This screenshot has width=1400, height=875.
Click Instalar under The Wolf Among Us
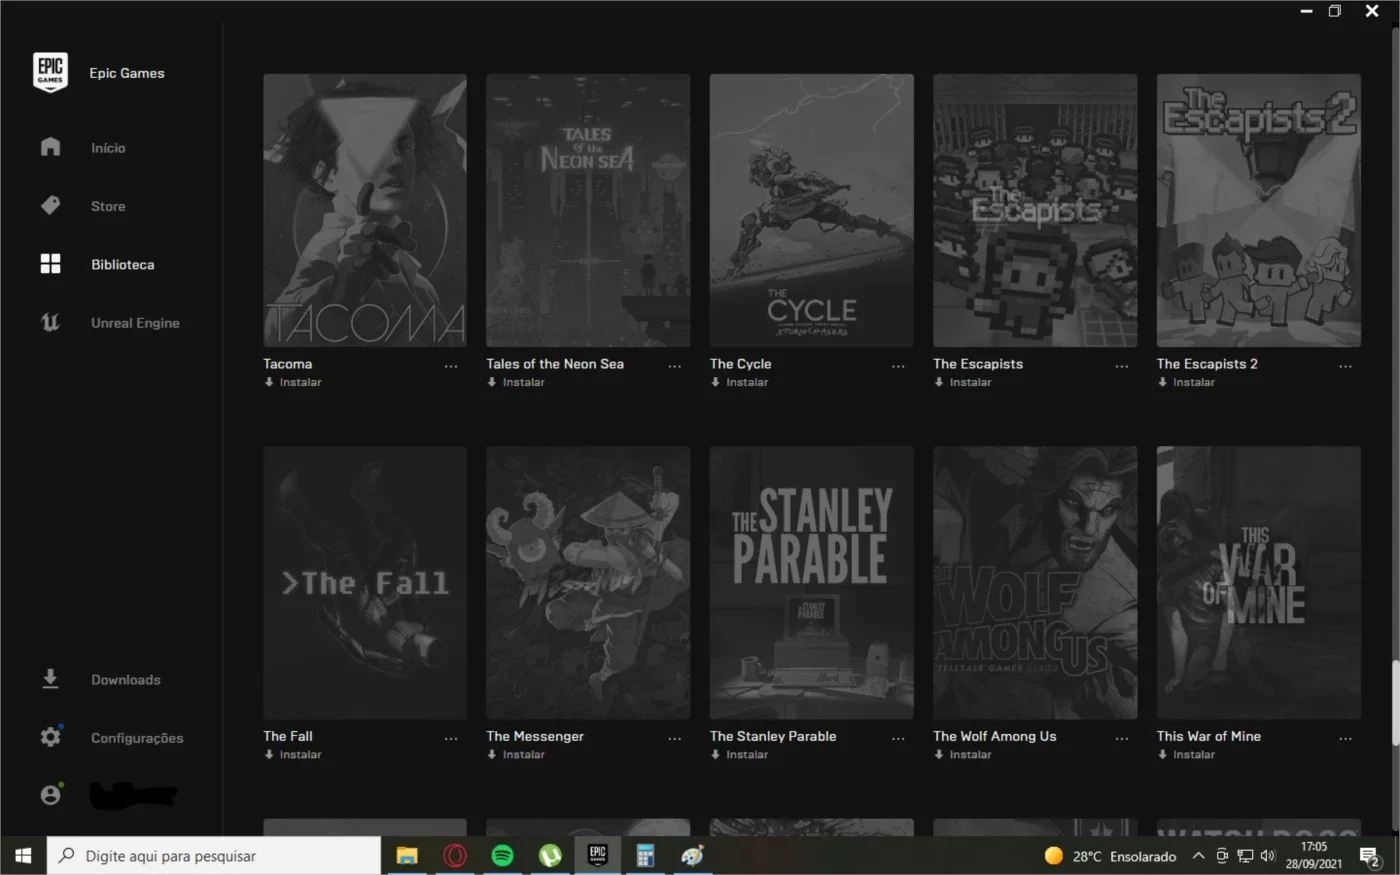click(x=963, y=754)
